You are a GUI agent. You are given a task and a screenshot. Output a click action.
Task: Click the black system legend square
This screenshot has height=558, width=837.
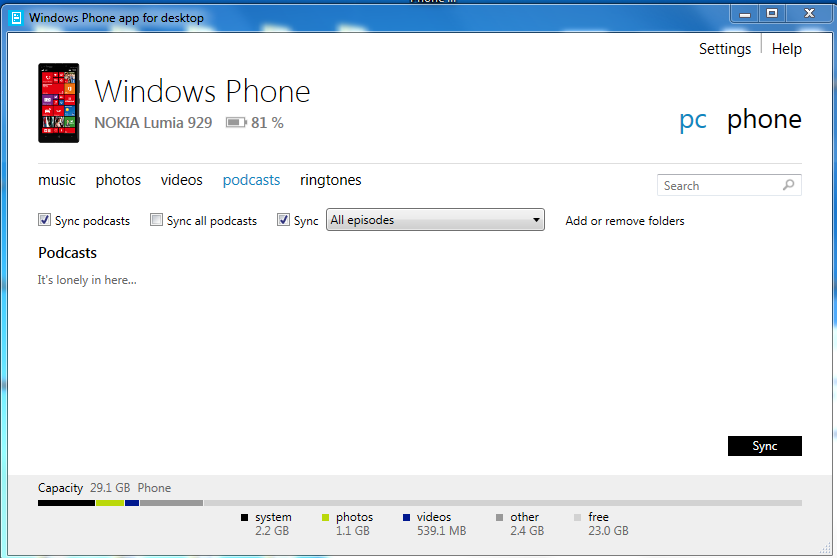[x=244, y=517]
